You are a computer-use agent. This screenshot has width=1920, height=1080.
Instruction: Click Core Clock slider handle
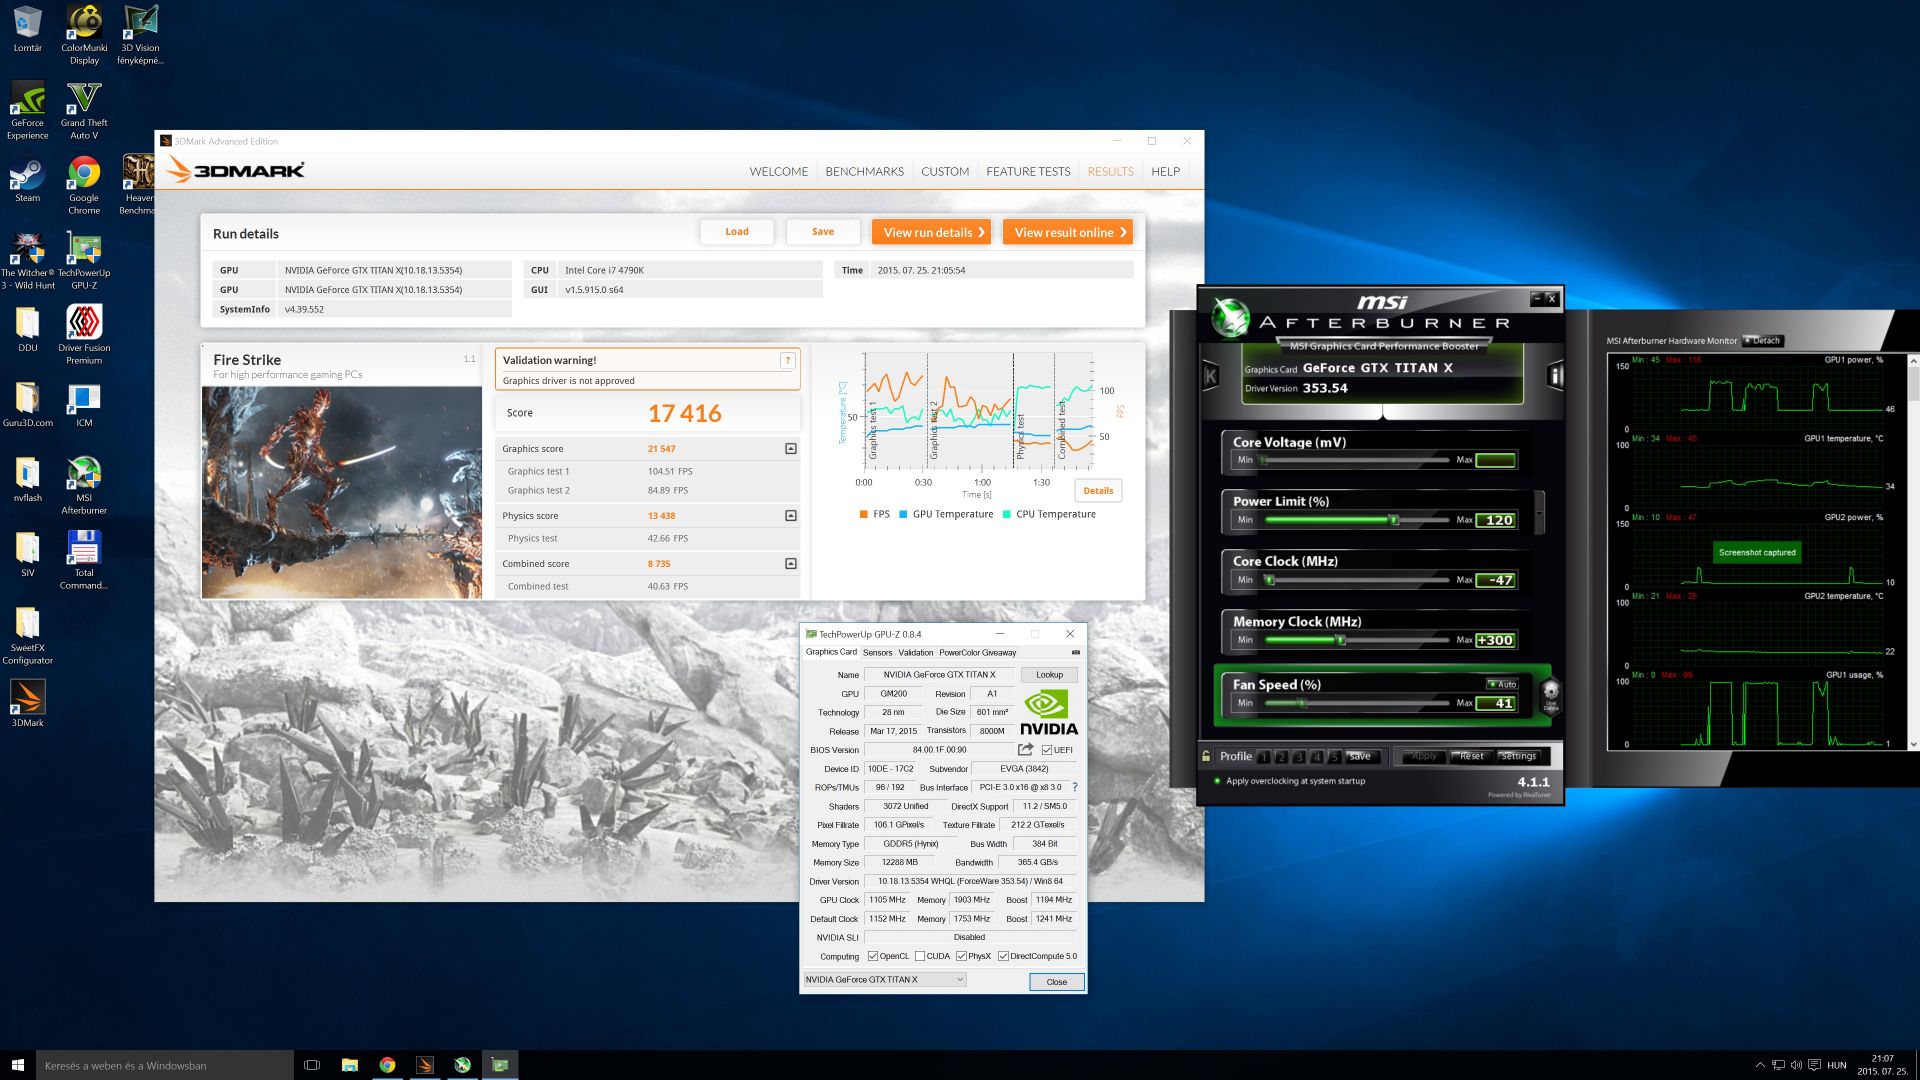1269,580
